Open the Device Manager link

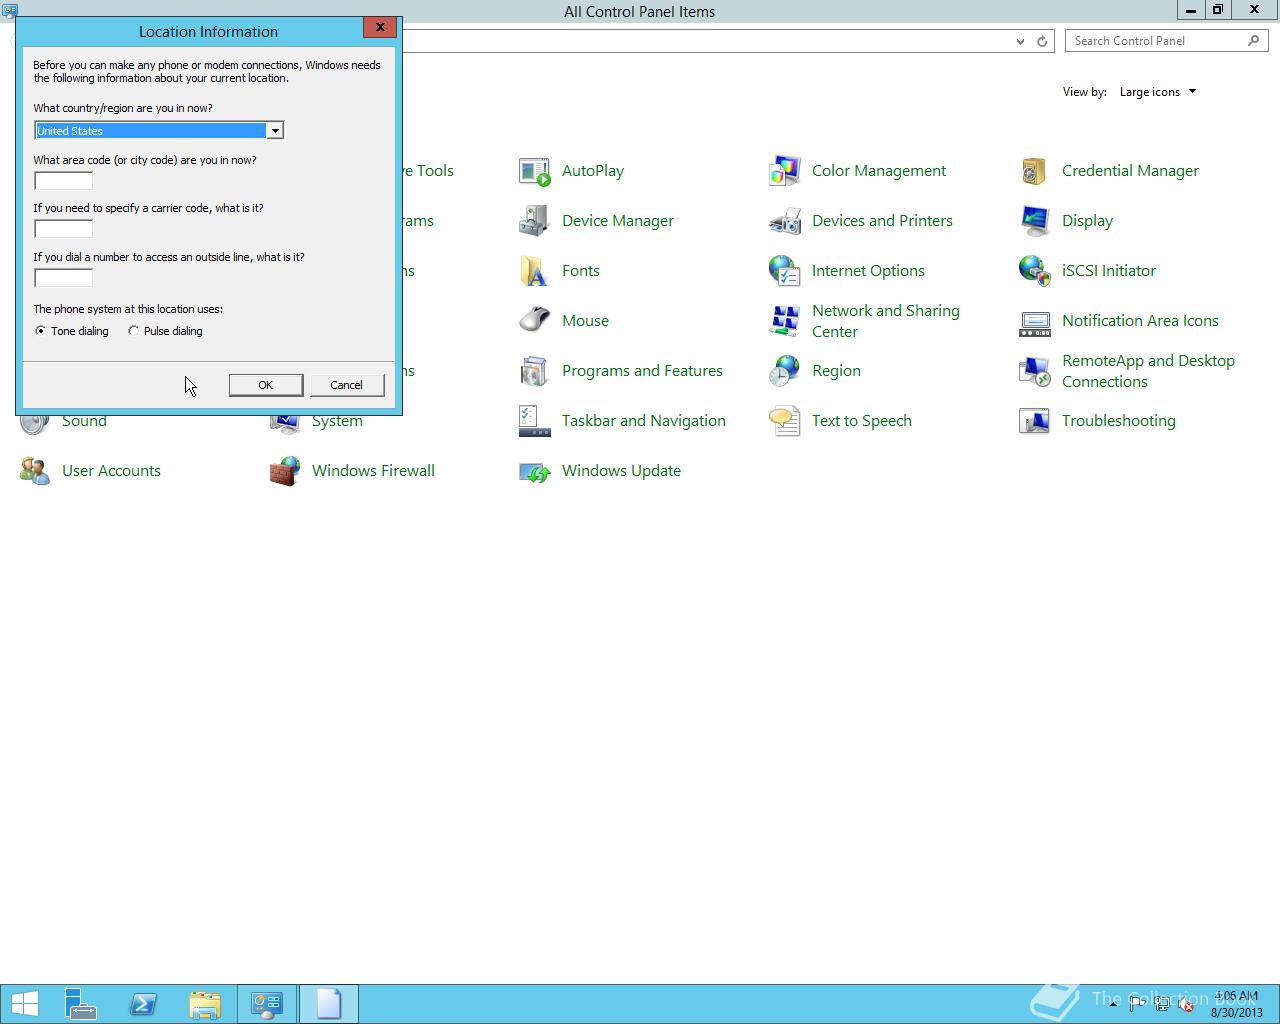[x=618, y=221]
